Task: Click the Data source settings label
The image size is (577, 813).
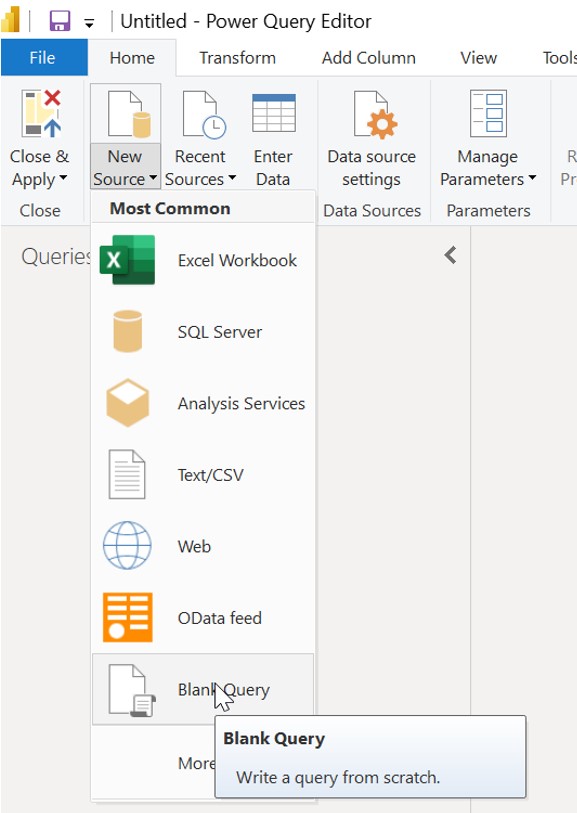Action: [372, 167]
